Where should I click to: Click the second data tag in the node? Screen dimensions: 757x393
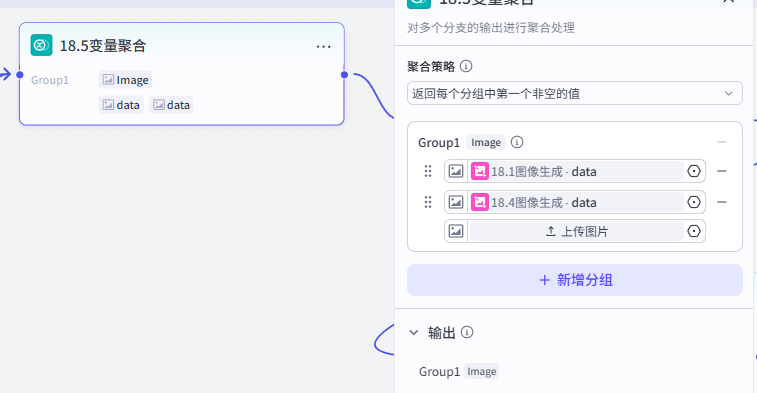coord(171,105)
